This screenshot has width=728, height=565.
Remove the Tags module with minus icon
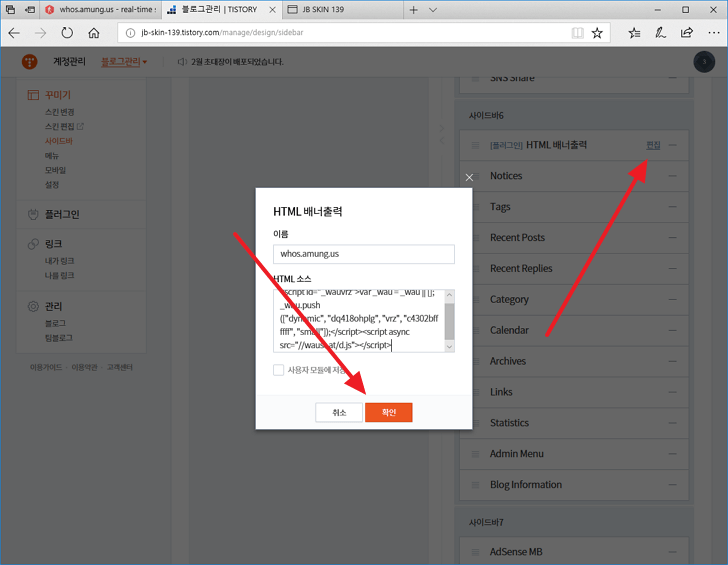point(672,207)
